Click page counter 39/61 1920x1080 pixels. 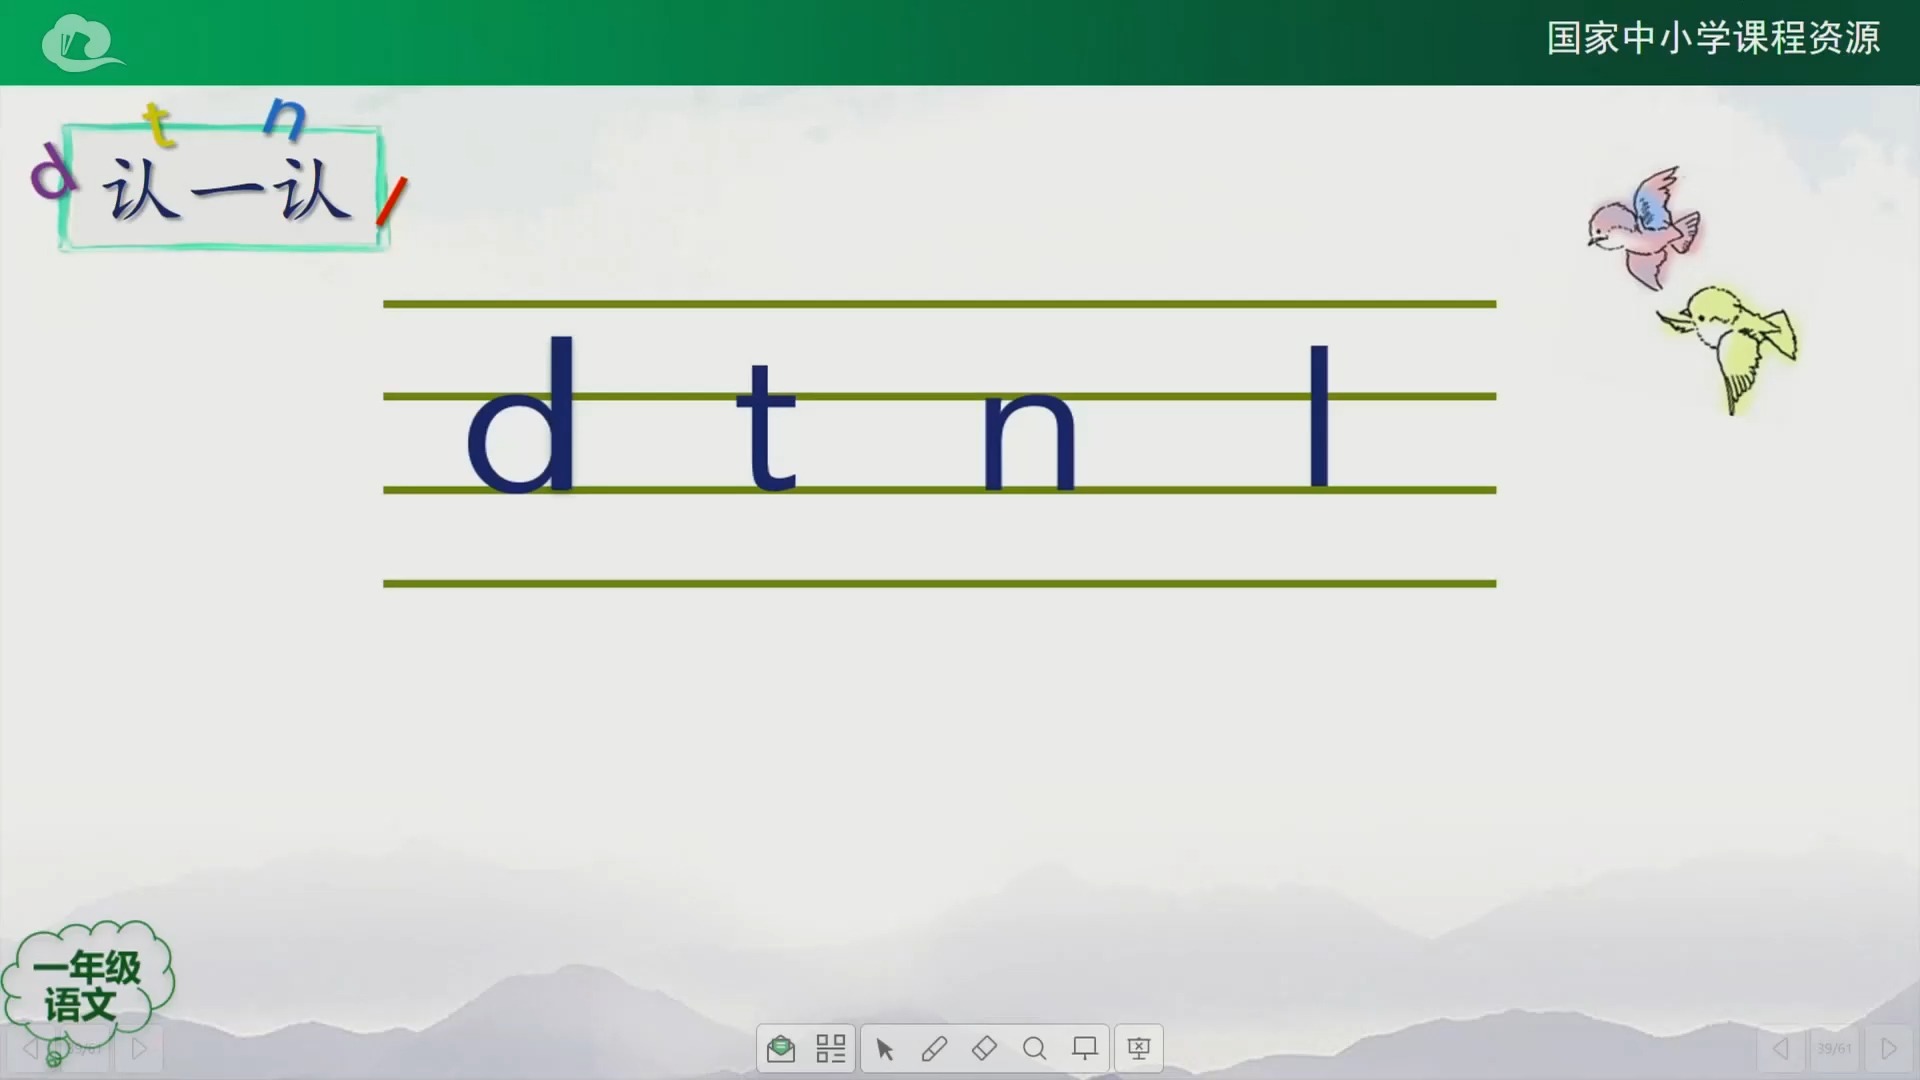1834,1048
